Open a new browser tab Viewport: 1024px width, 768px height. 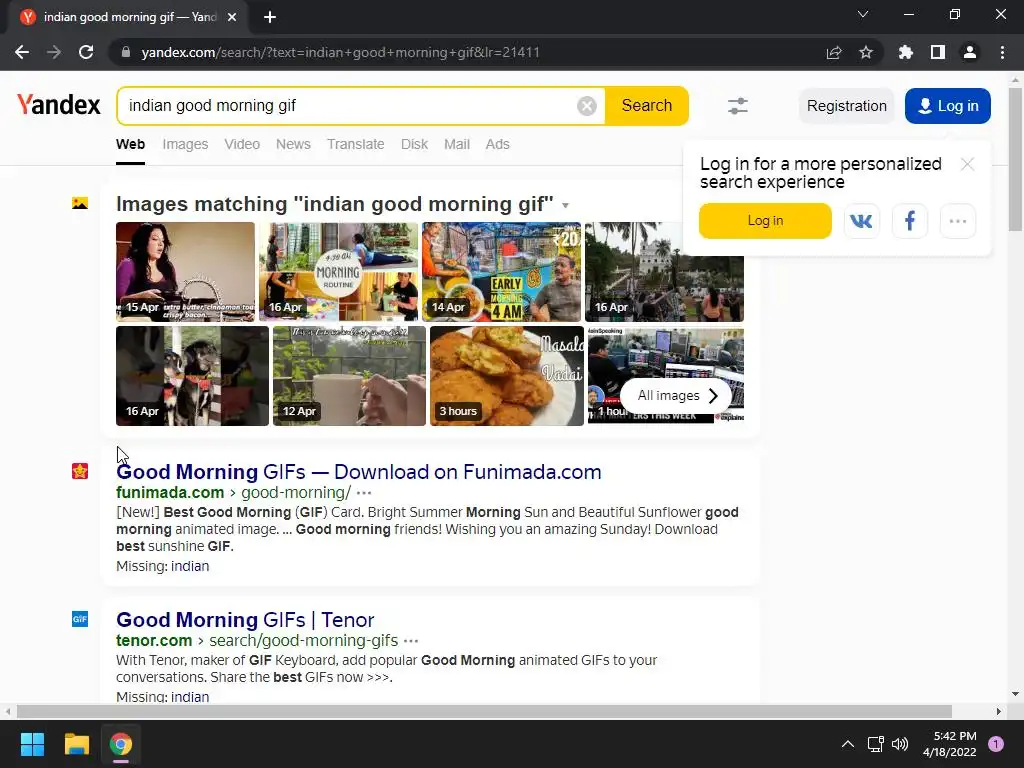click(x=270, y=17)
